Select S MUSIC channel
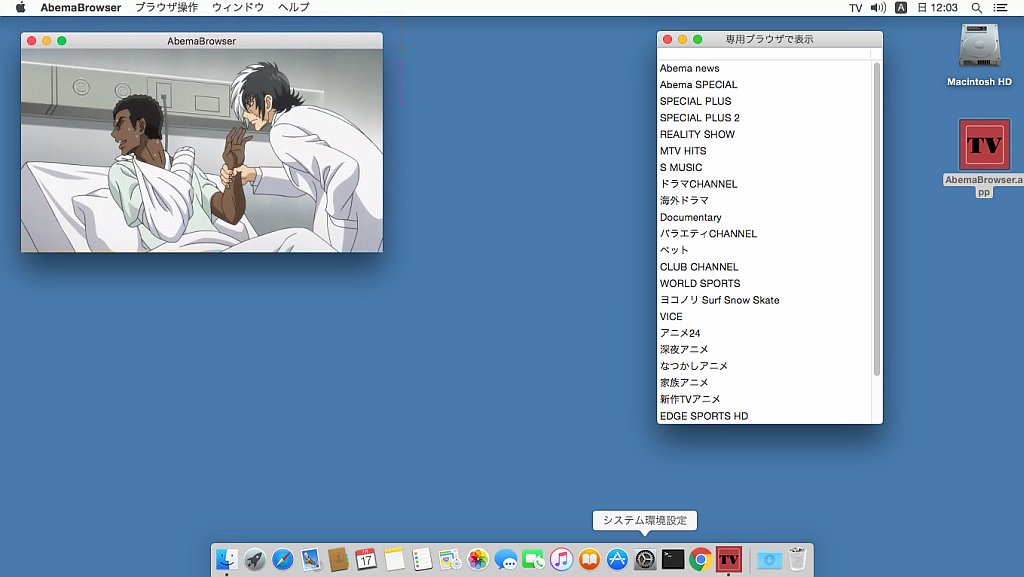The width and height of the screenshot is (1024, 577). [765, 167]
